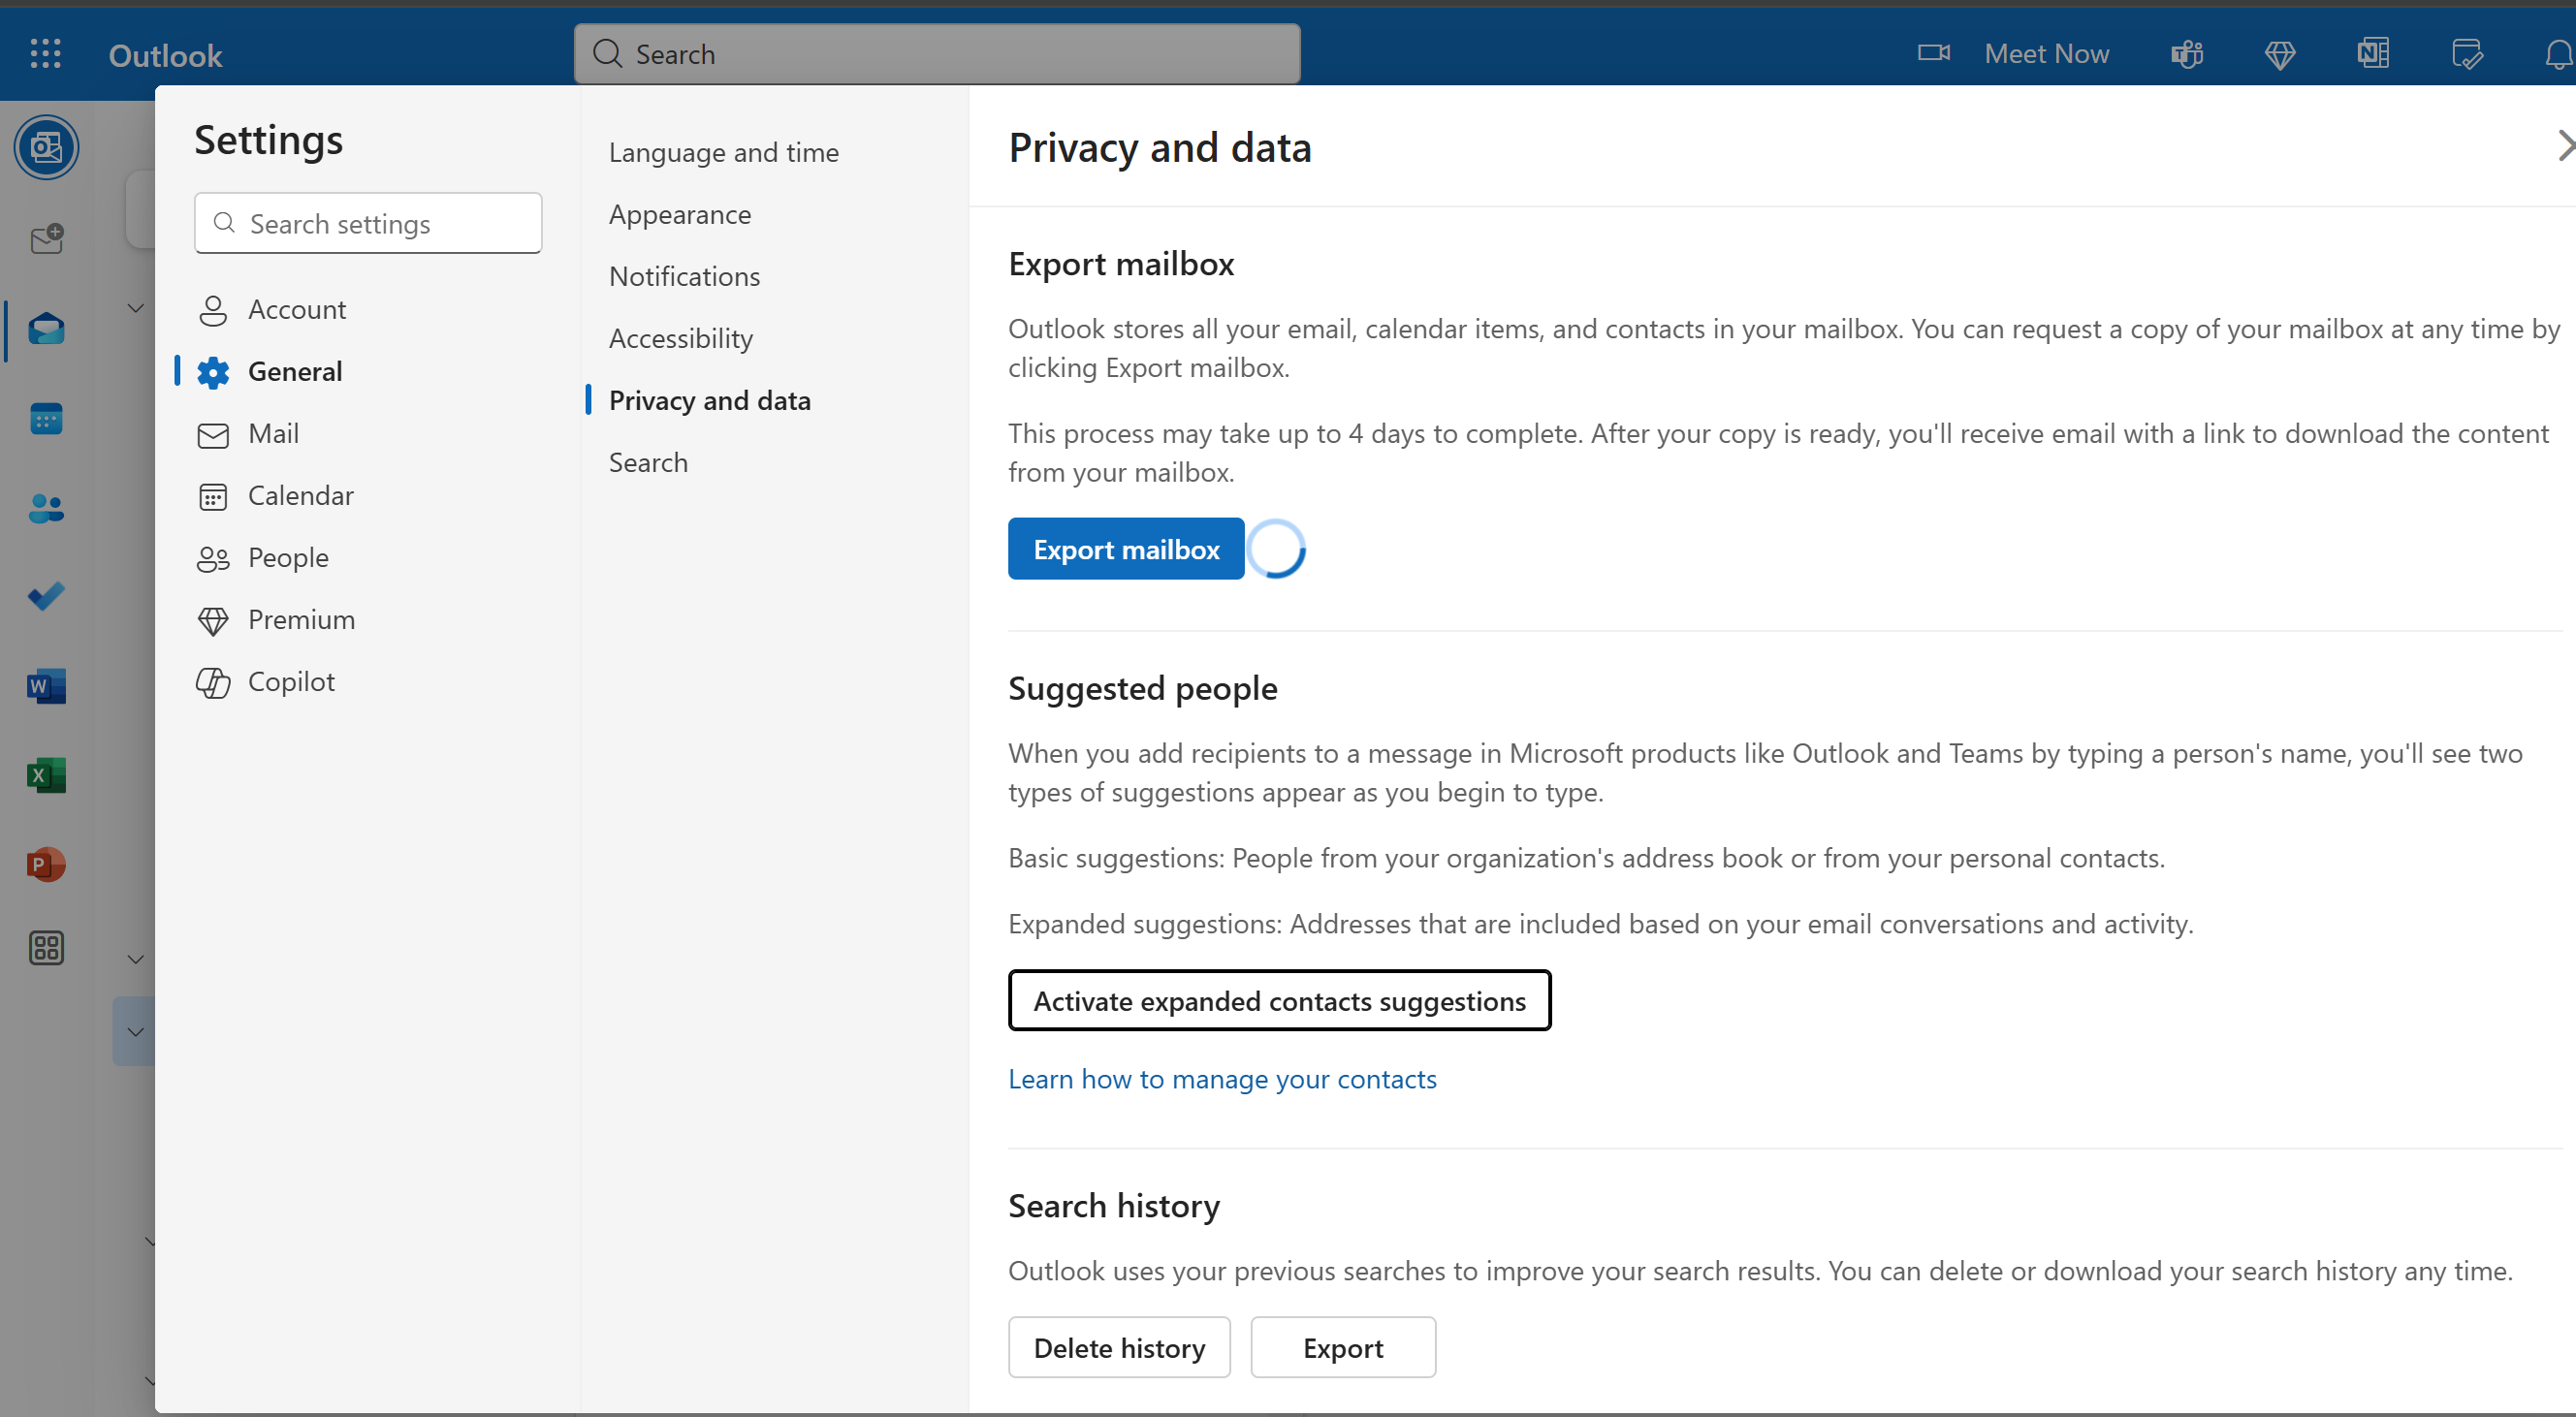Click Outlook logo icon at rail top
2576x1417 pixels.
(x=46, y=148)
